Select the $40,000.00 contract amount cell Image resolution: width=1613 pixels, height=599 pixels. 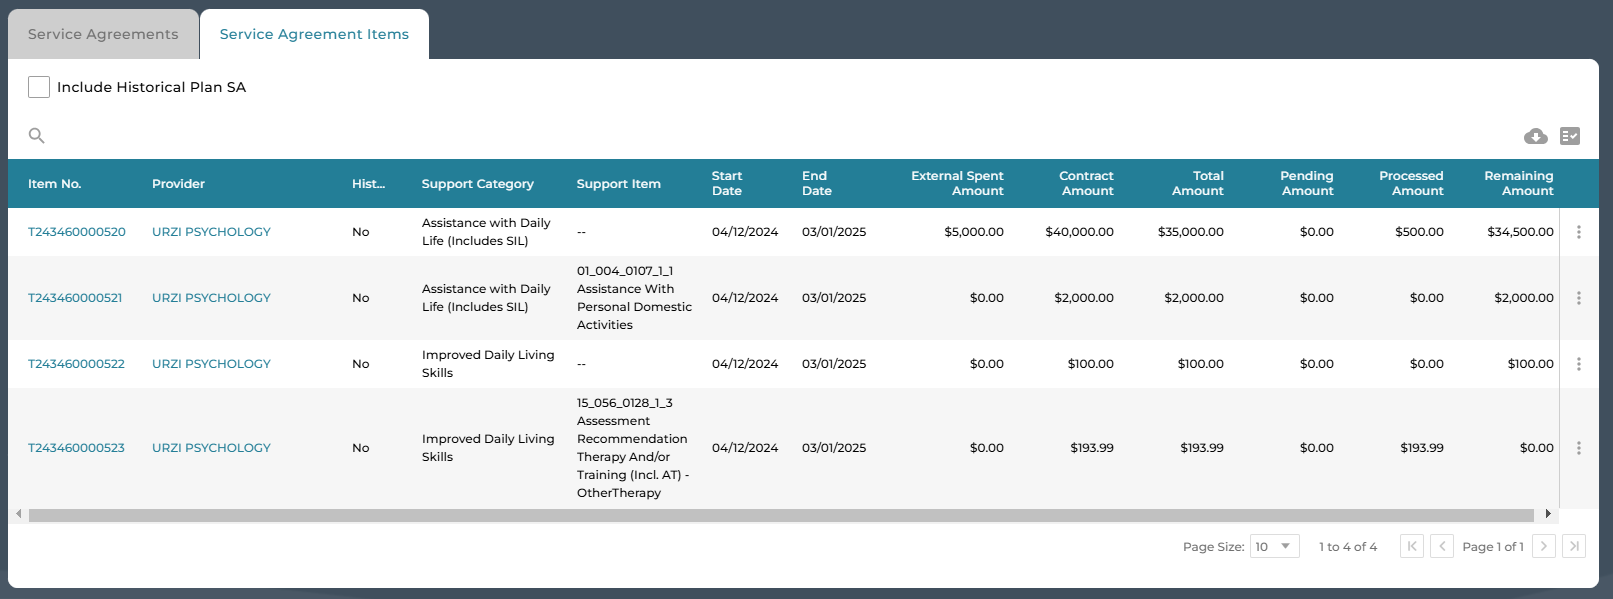tap(1080, 232)
